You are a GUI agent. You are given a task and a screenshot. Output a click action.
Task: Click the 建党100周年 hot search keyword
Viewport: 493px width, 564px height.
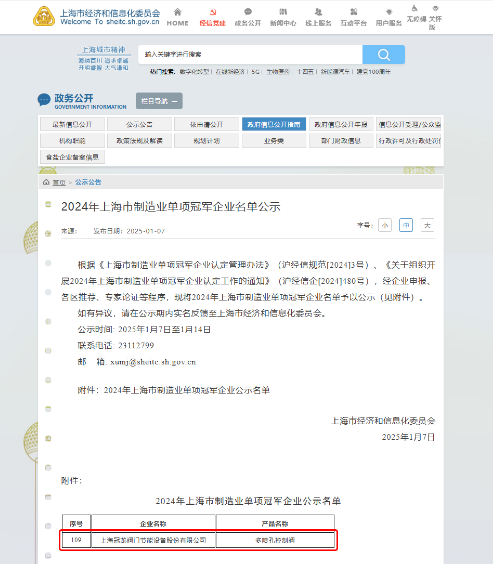click(x=374, y=72)
